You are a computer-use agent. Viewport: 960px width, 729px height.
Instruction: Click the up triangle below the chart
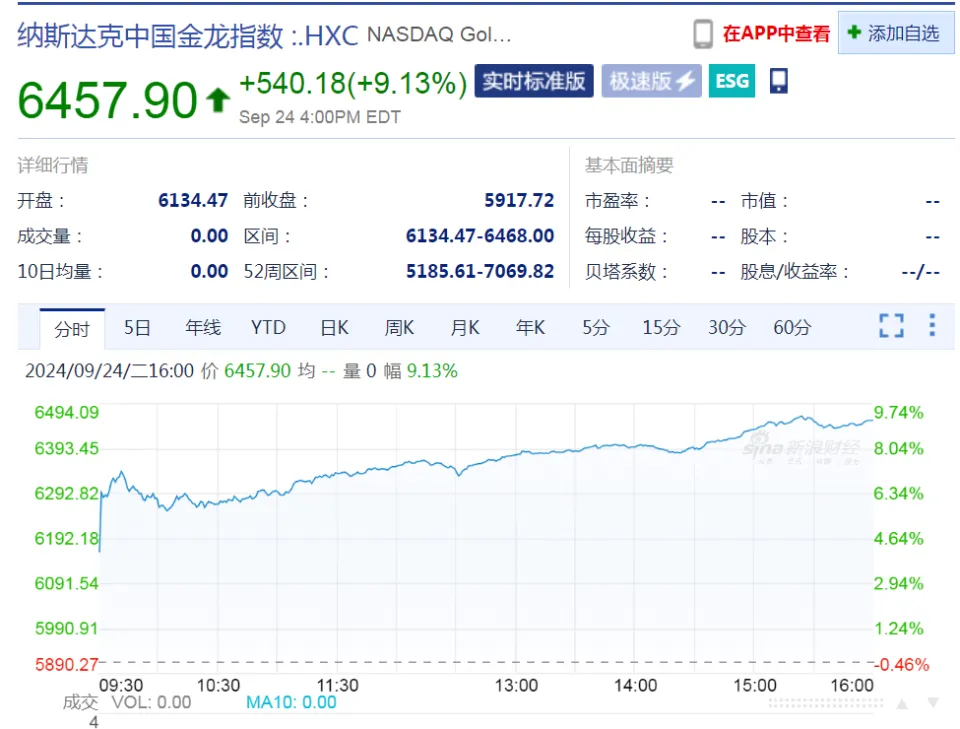901,703
